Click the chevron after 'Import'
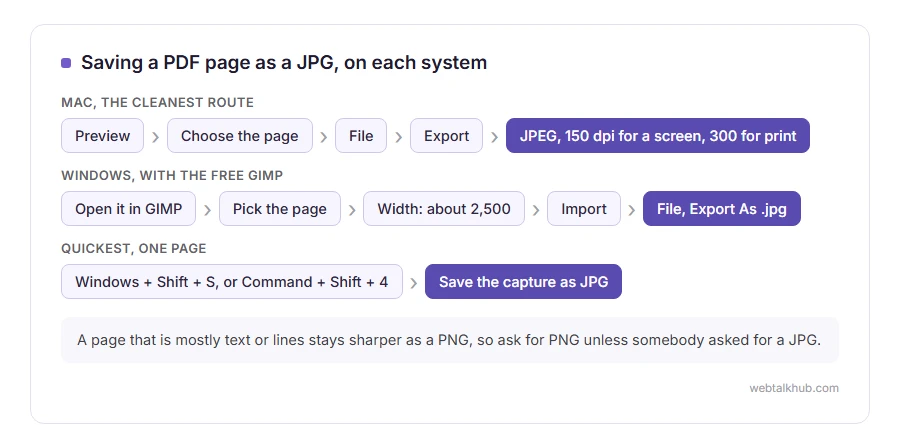 [631, 210]
